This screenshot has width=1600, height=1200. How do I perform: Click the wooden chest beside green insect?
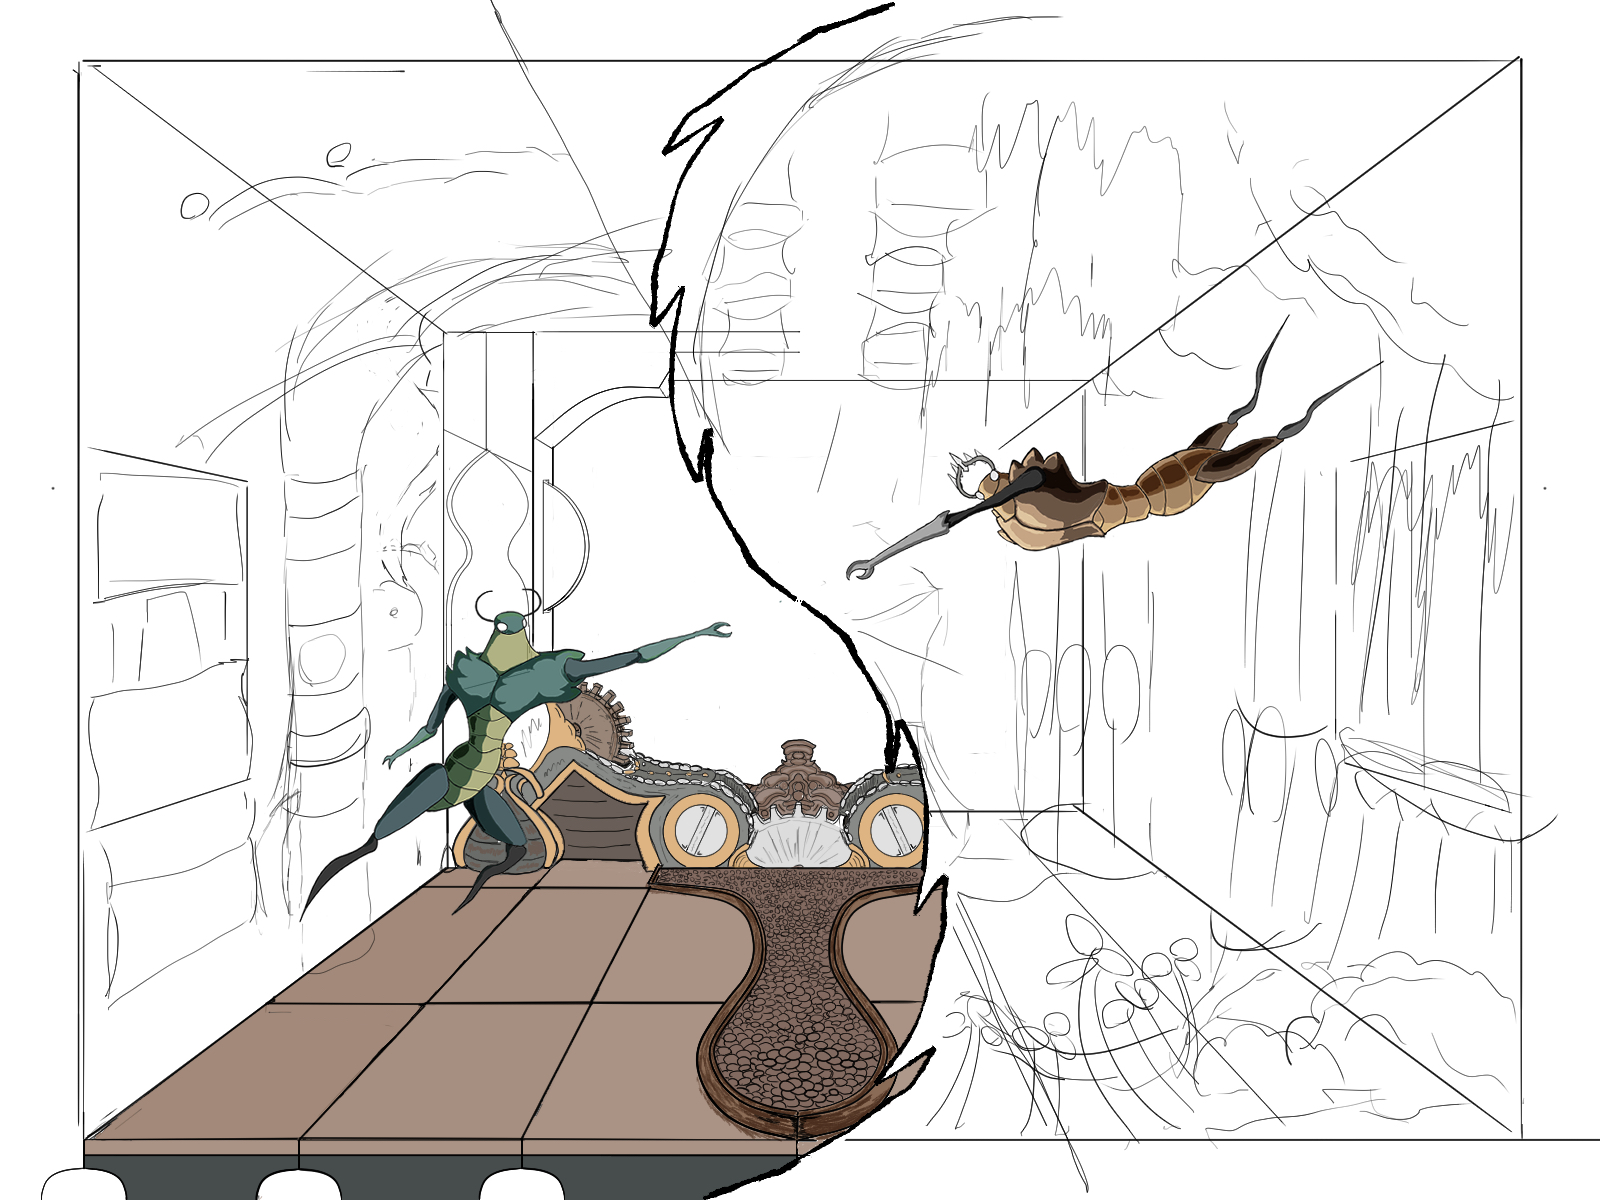[590, 822]
